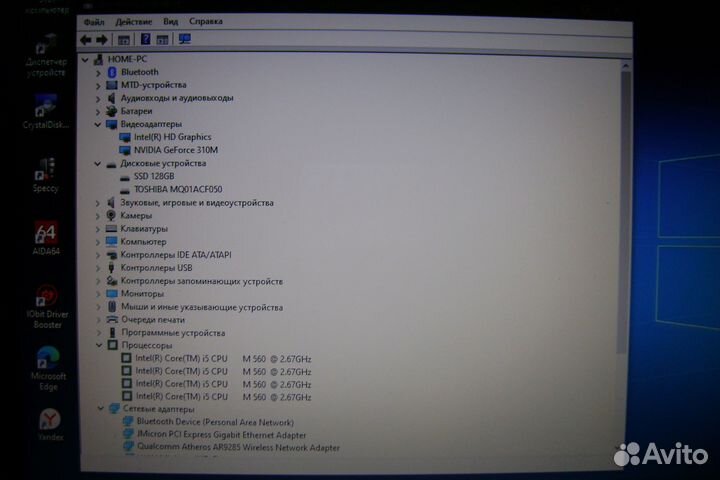This screenshot has height=480, width=720.
Task: Open IObit Driver Booster desktop shortcut
Action: point(47,307)
